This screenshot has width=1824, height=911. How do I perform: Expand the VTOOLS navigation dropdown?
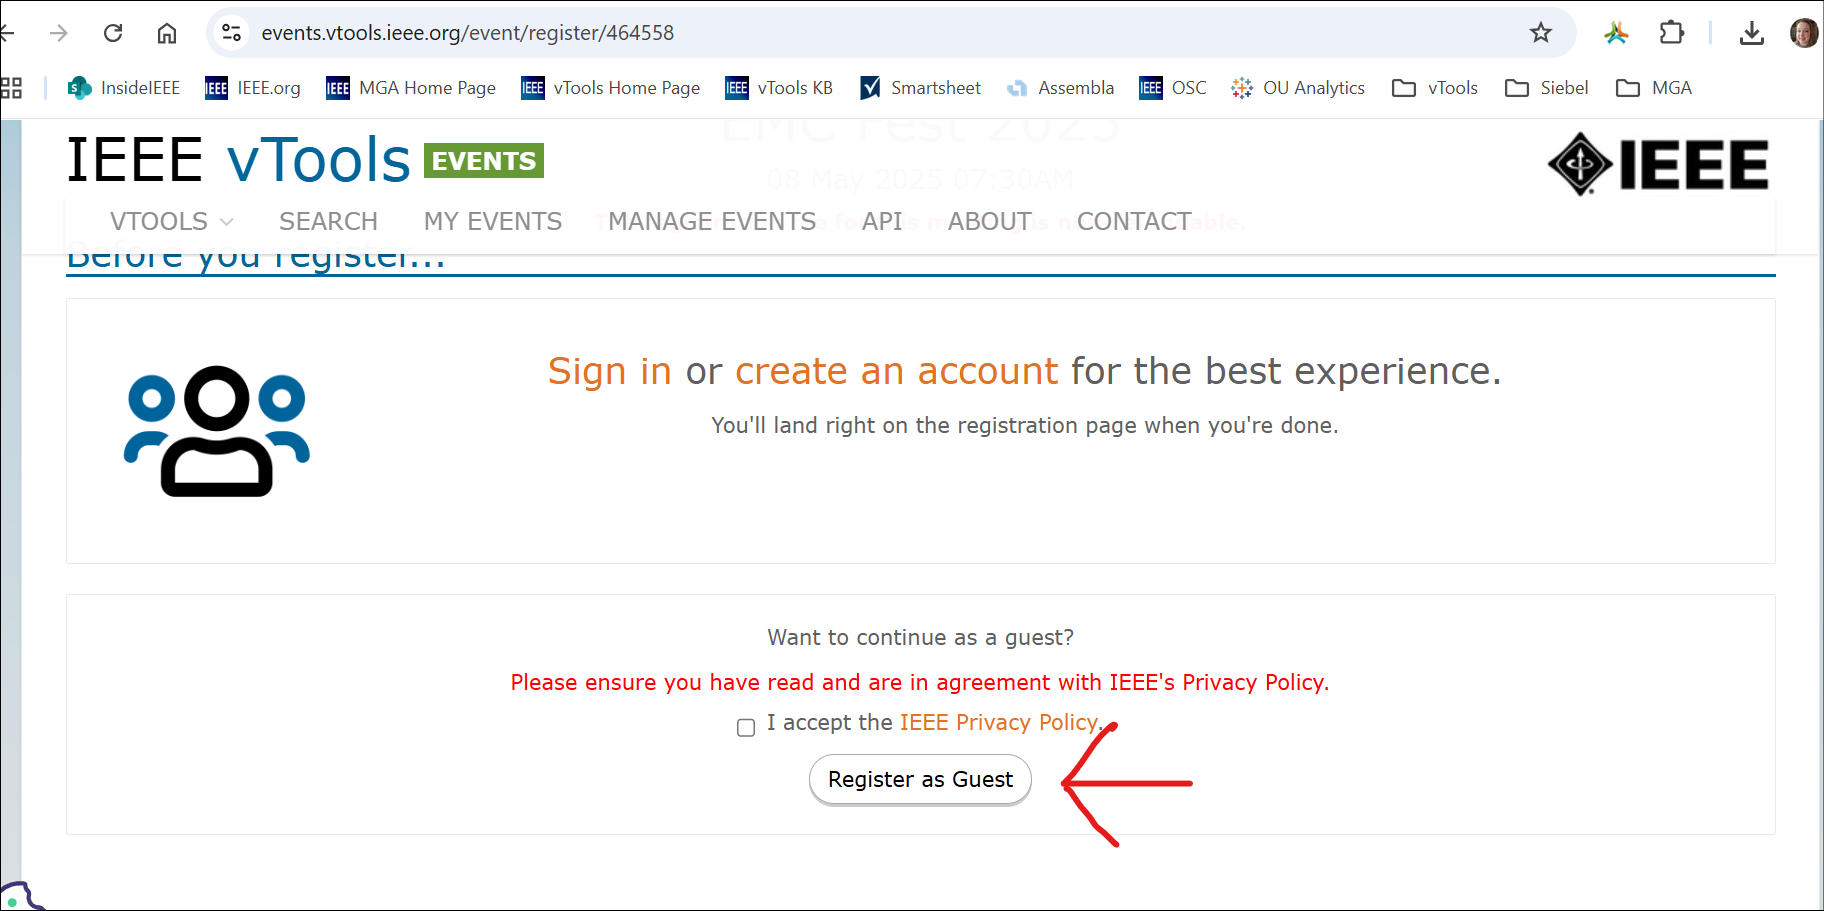point(171,221)
